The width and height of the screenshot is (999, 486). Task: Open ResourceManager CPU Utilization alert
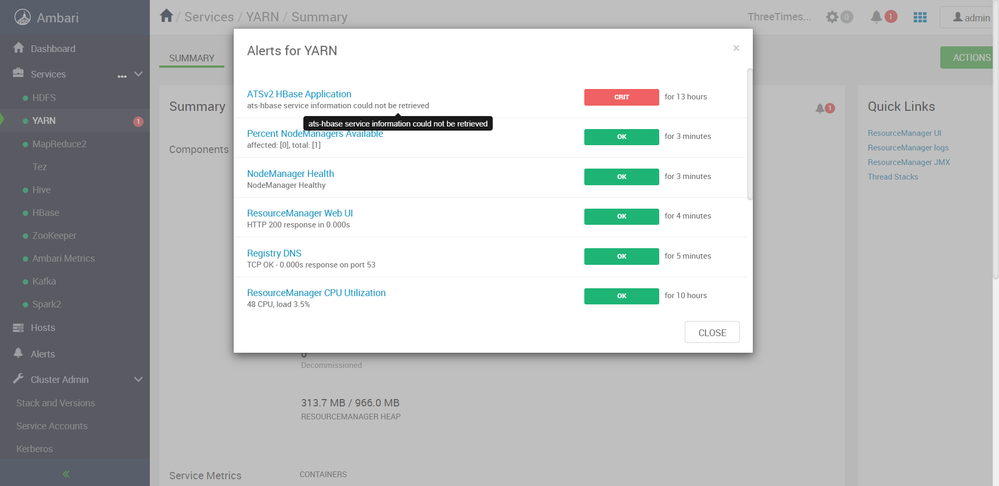click(316, 293)
